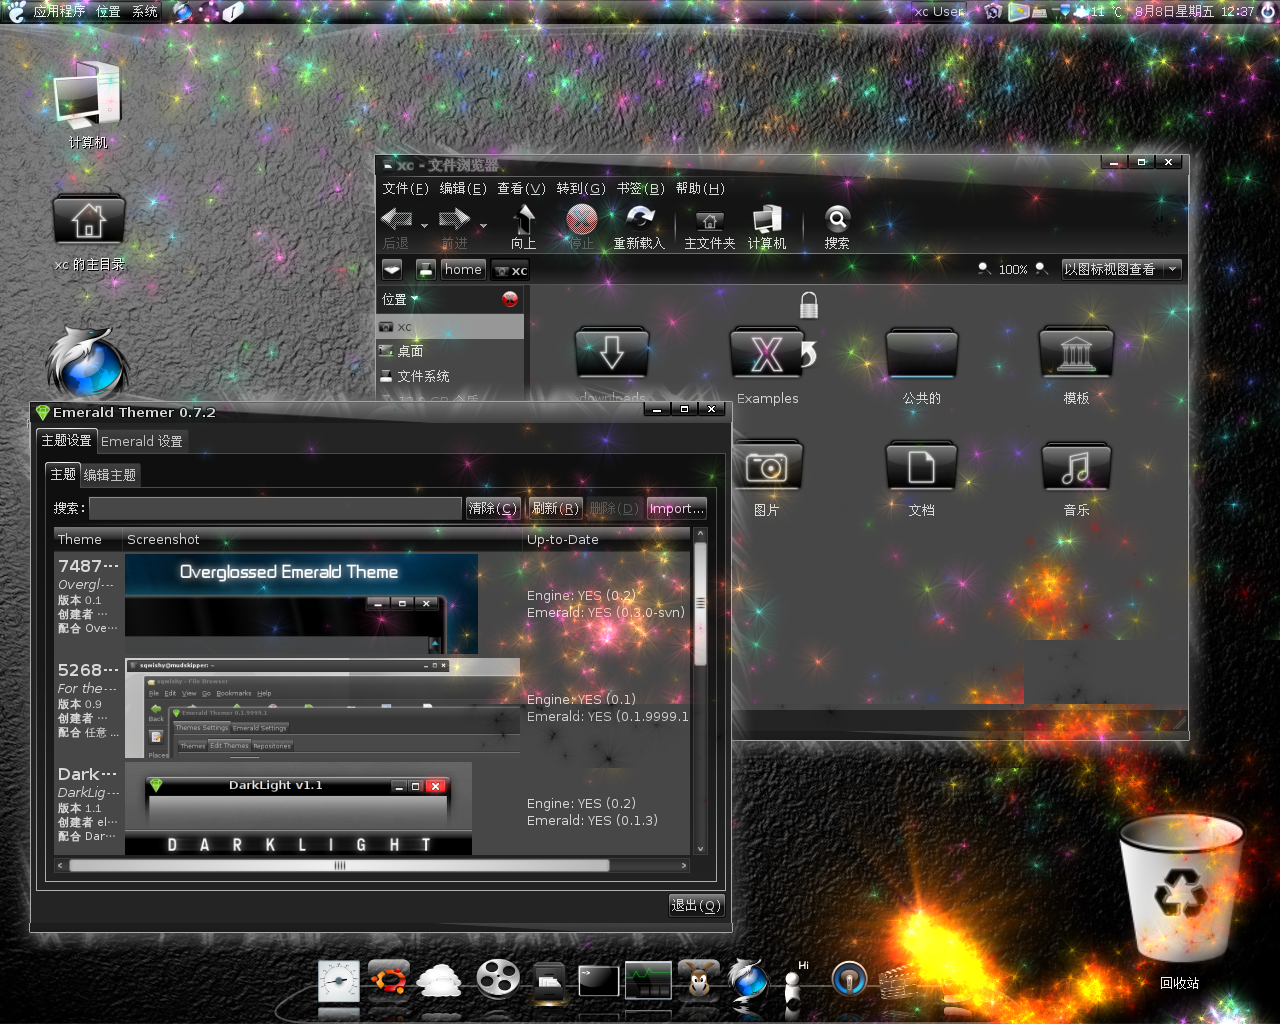
Task: Select the 主题设置 tab
Action: [x=66, y=440]
